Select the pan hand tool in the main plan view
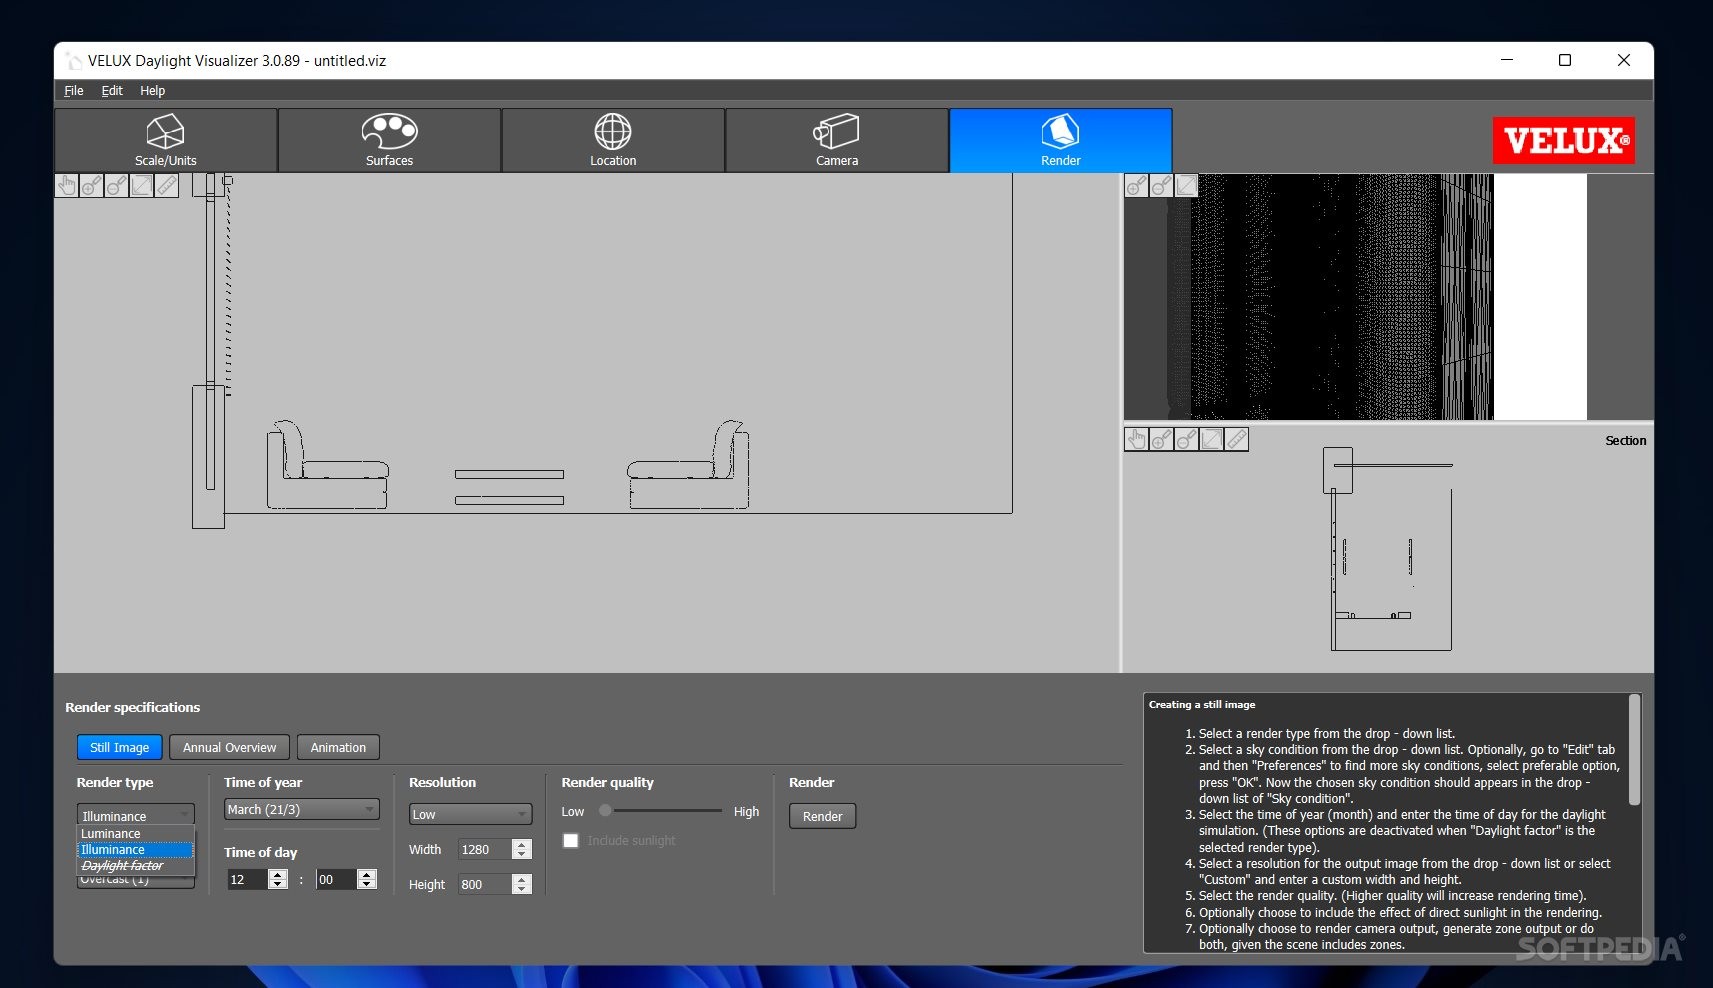 click(x=67, y=186)
